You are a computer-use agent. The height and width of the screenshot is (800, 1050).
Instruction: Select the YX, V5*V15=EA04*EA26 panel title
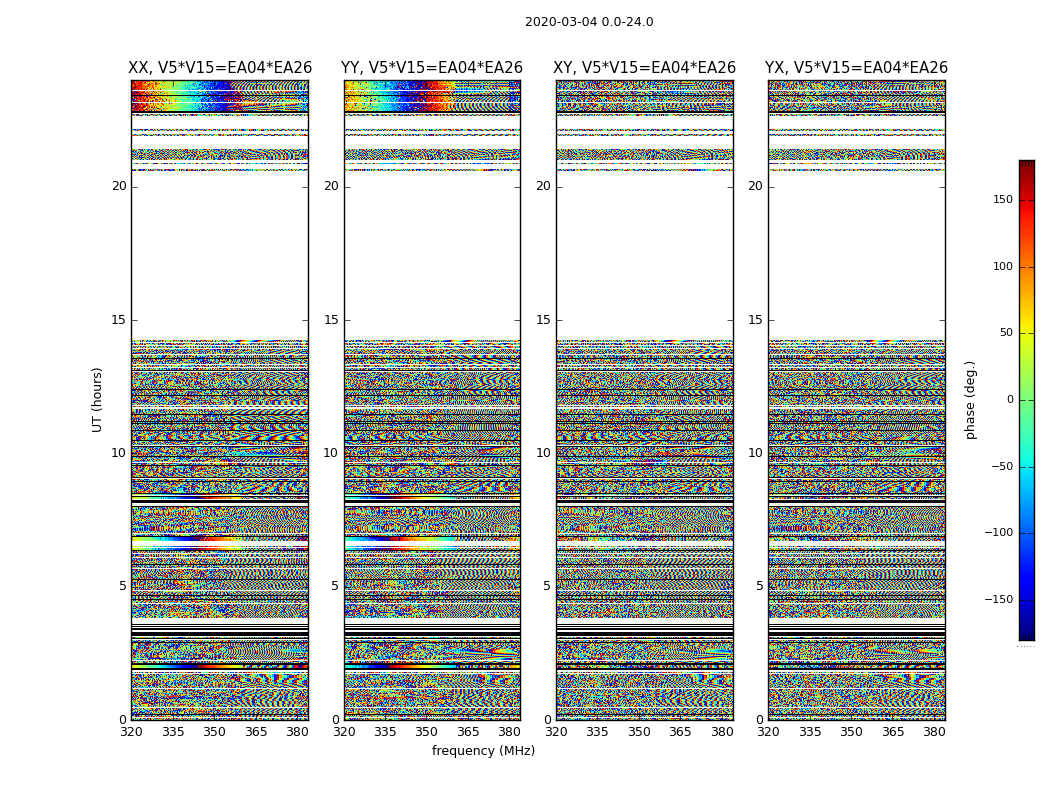(856, 68)
